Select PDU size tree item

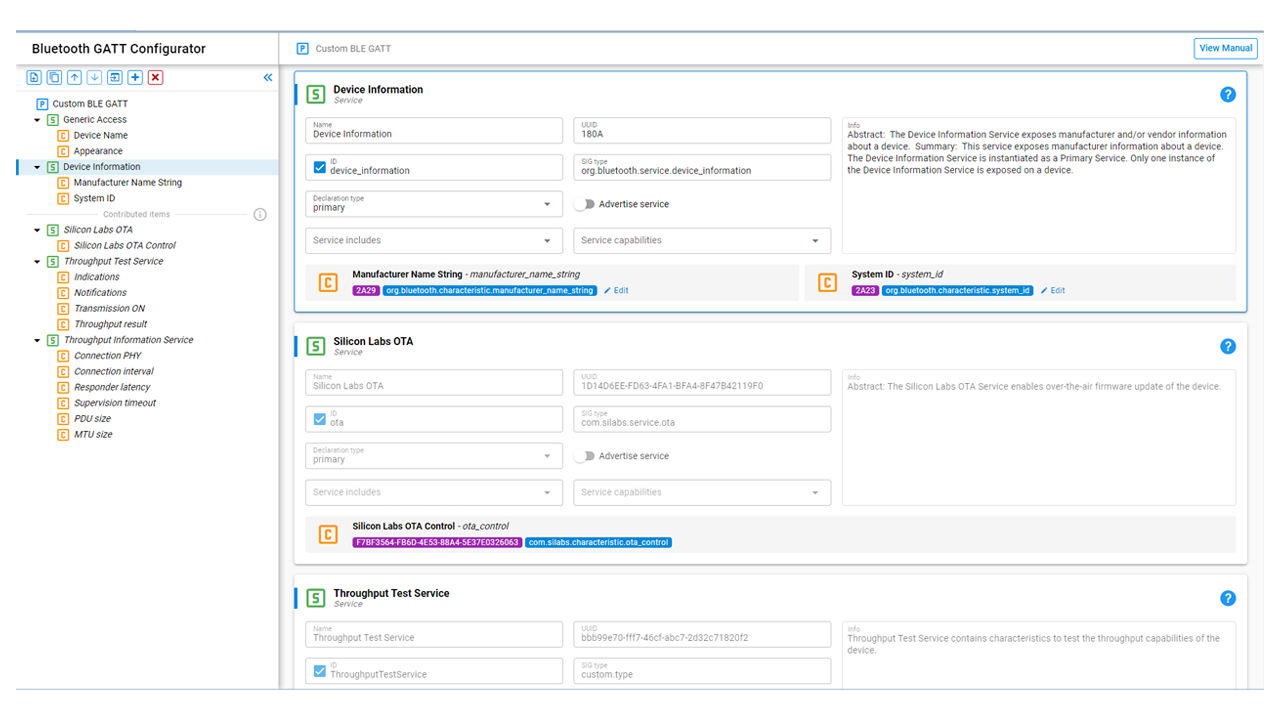[93, 419]
